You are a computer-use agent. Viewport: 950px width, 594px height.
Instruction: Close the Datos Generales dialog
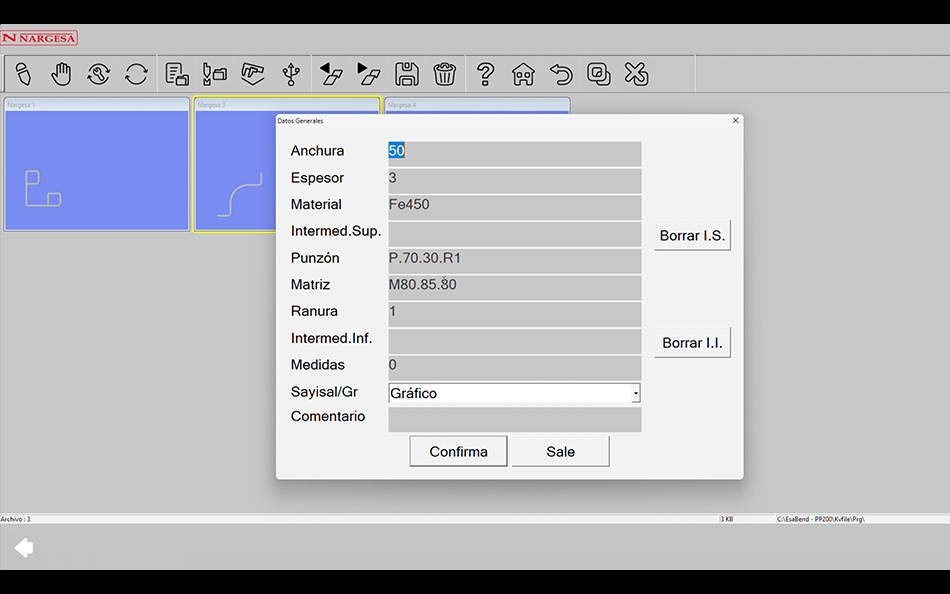[x=736, y=120]
